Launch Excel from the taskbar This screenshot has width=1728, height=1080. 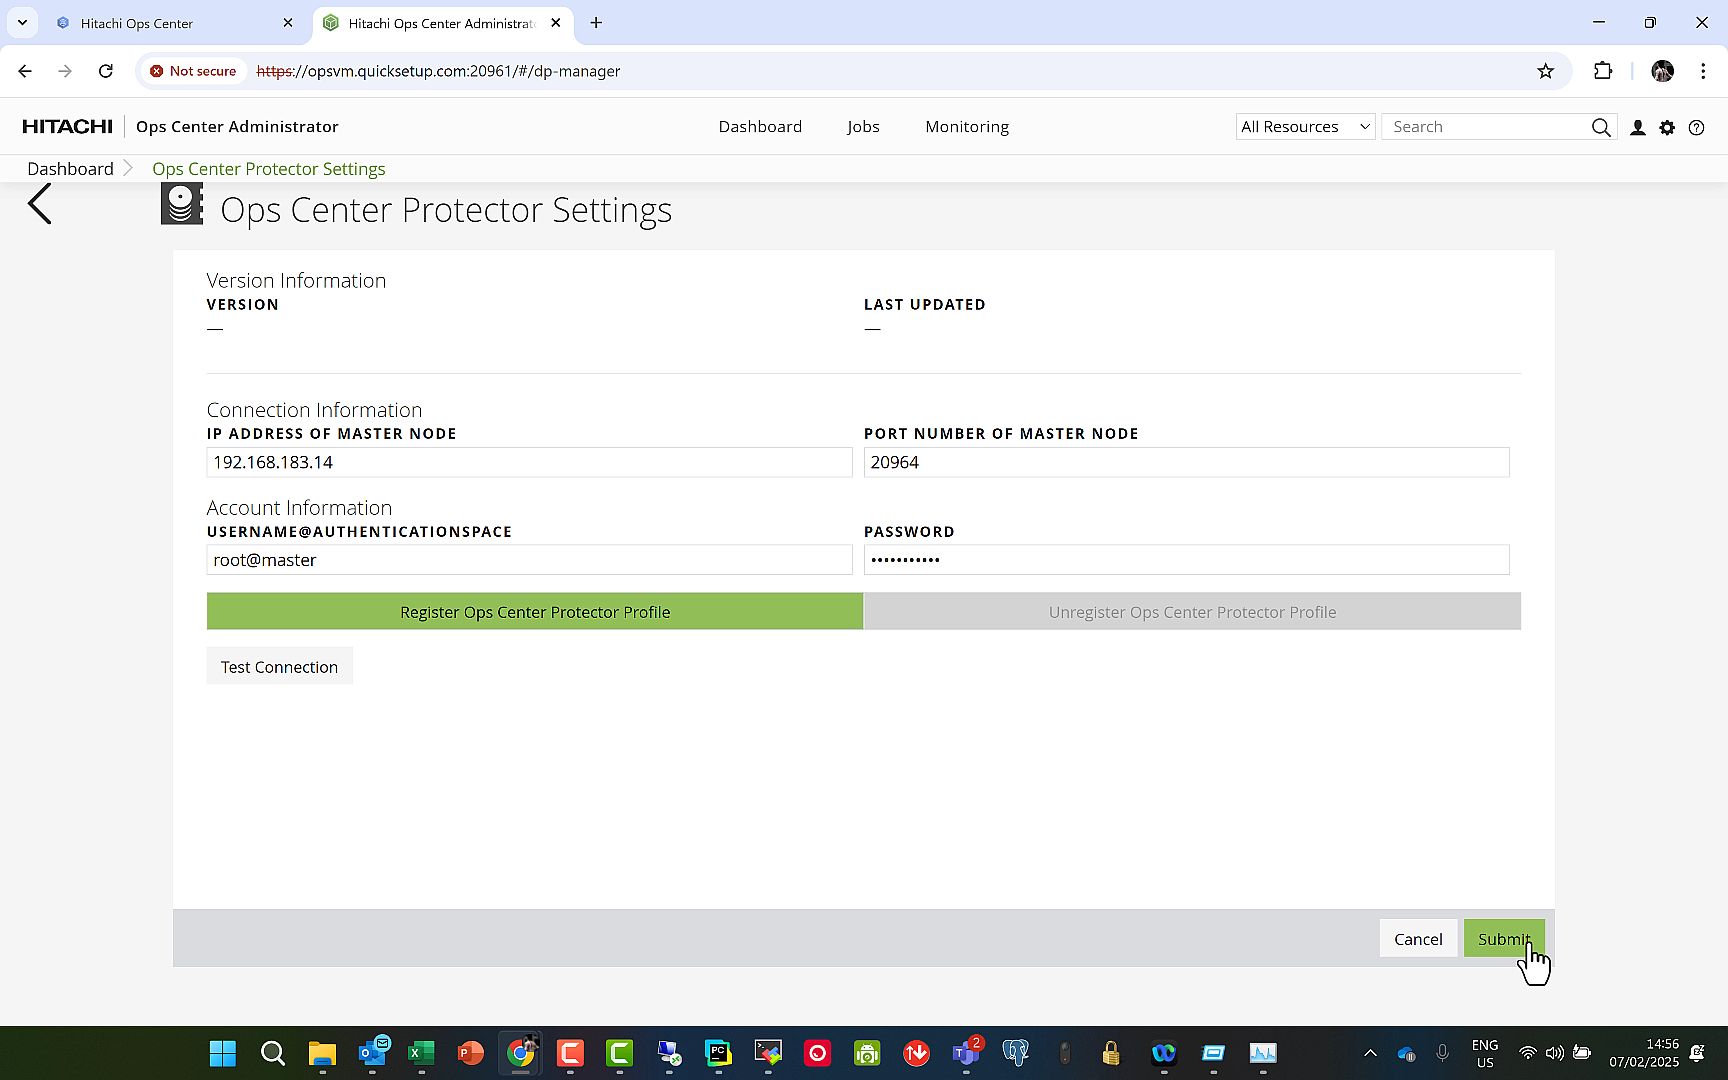421,1053
